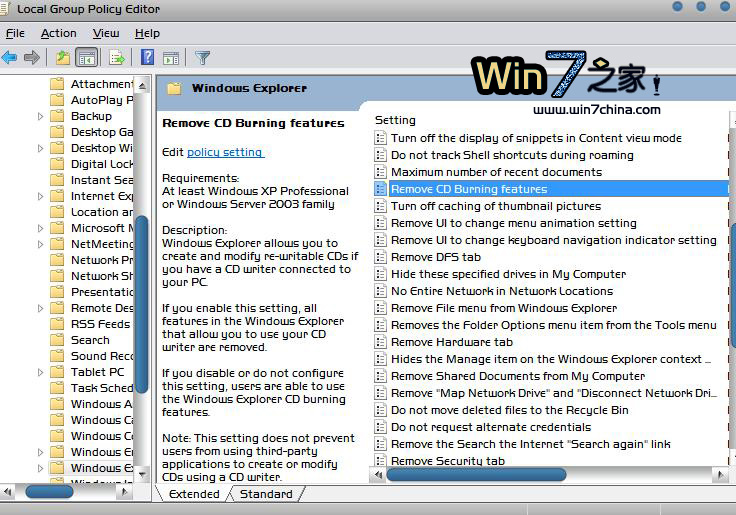This screenshot has width=736, height=515.
Task: Click the Search folder icon in tree
Action: click(x=57, y=340)
